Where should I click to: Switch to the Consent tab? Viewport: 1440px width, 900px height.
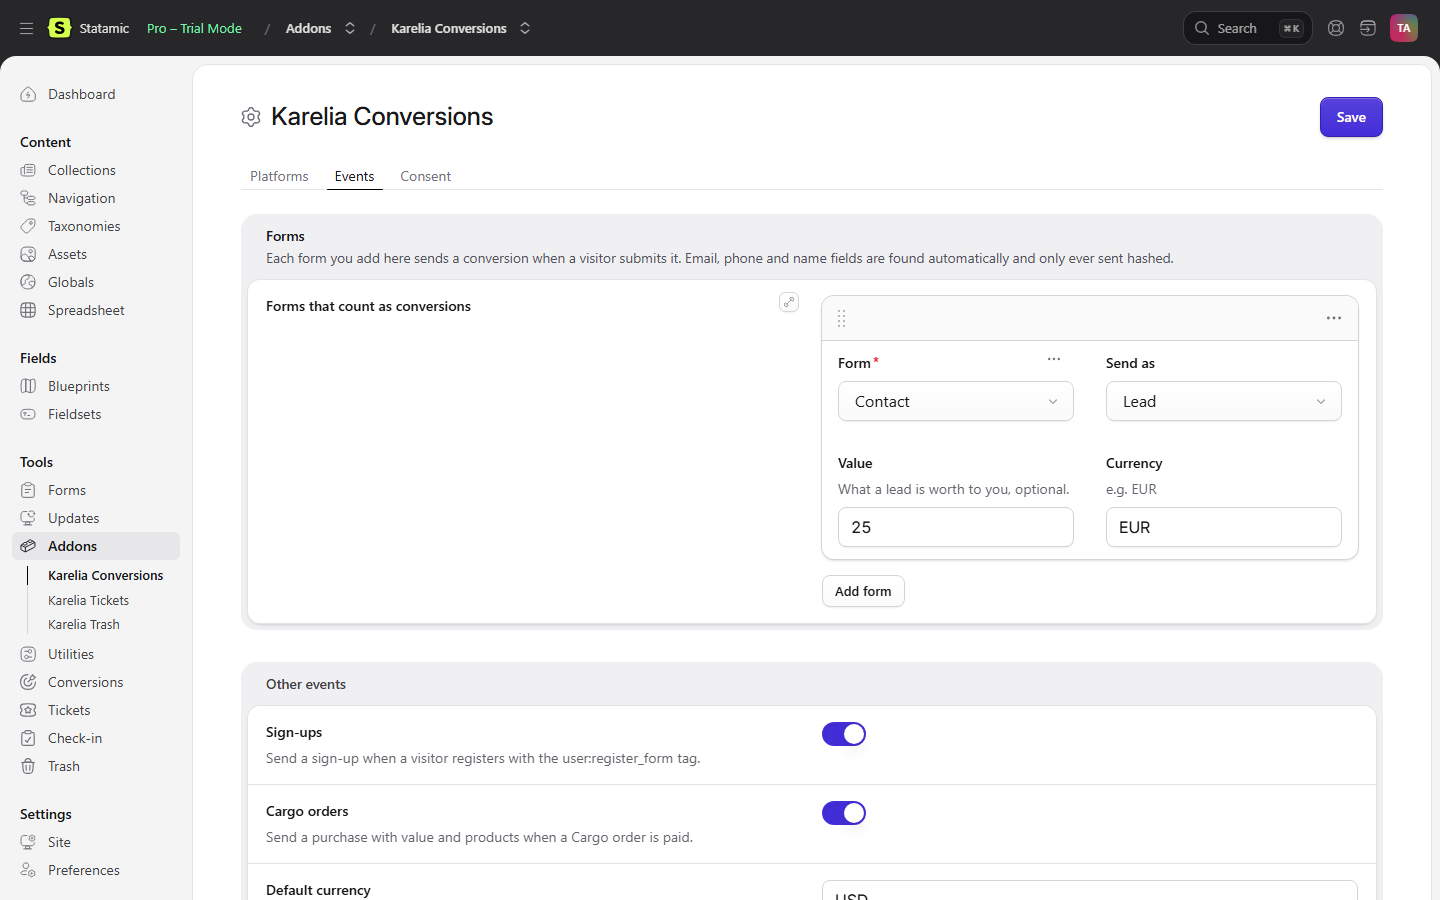[x=426, y=176]
